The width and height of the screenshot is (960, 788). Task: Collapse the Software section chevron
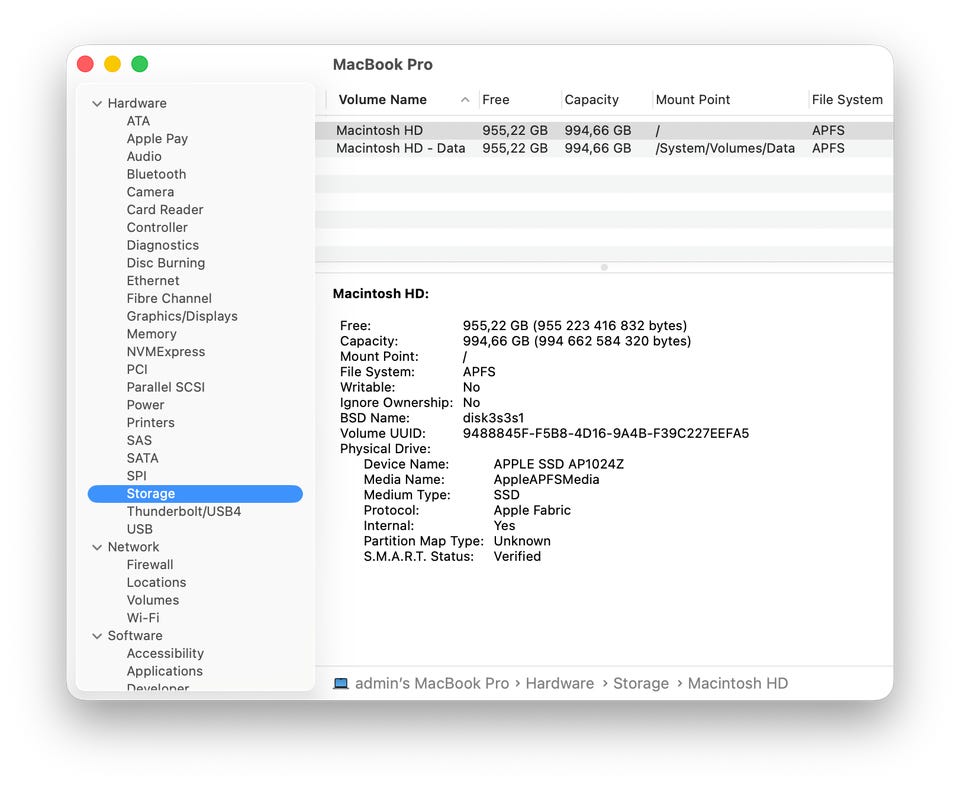97,636
